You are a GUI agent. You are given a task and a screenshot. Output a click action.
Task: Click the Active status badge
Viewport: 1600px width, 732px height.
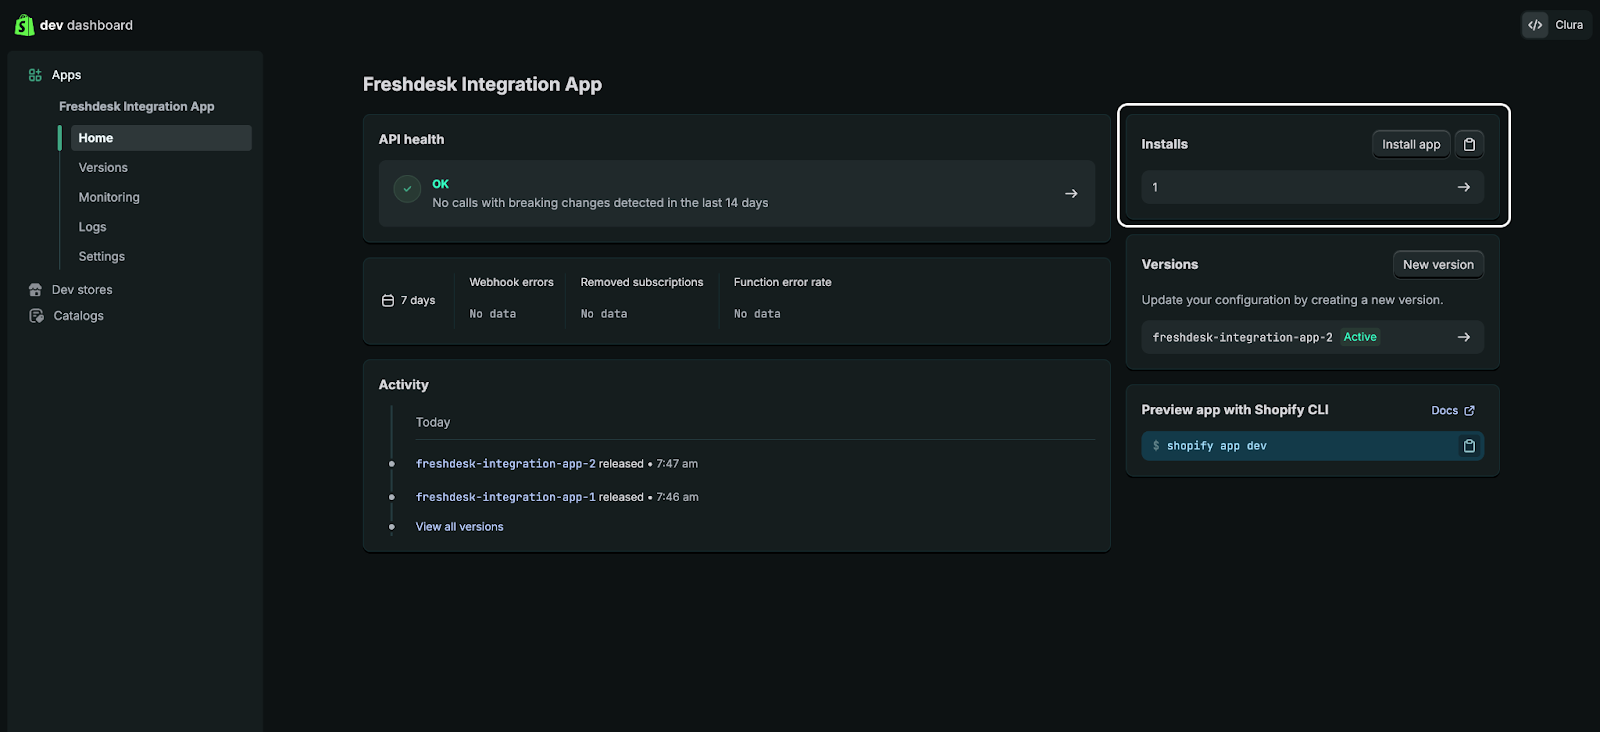click(1360, 337)
